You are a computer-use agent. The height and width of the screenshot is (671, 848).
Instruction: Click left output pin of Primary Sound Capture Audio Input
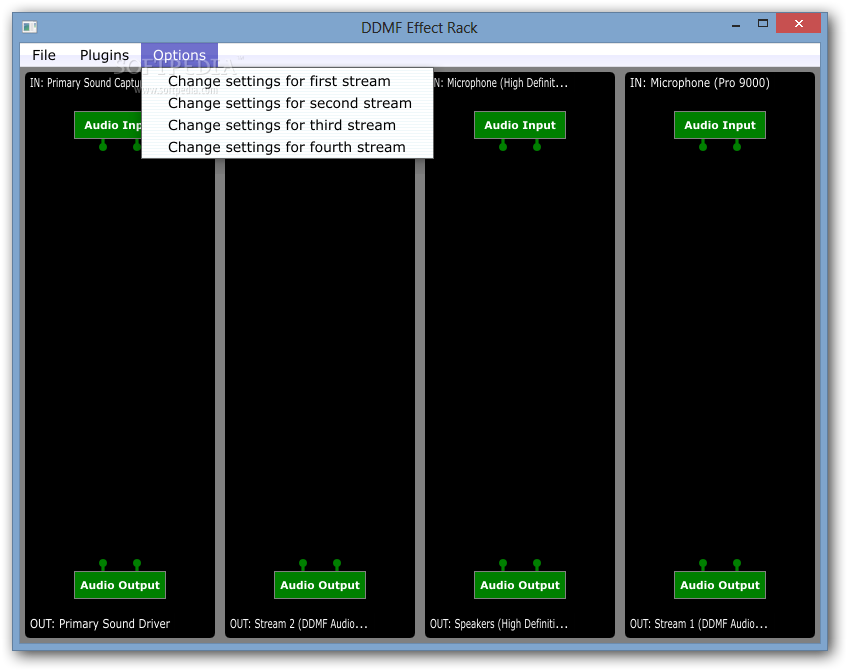click(103, 145)
